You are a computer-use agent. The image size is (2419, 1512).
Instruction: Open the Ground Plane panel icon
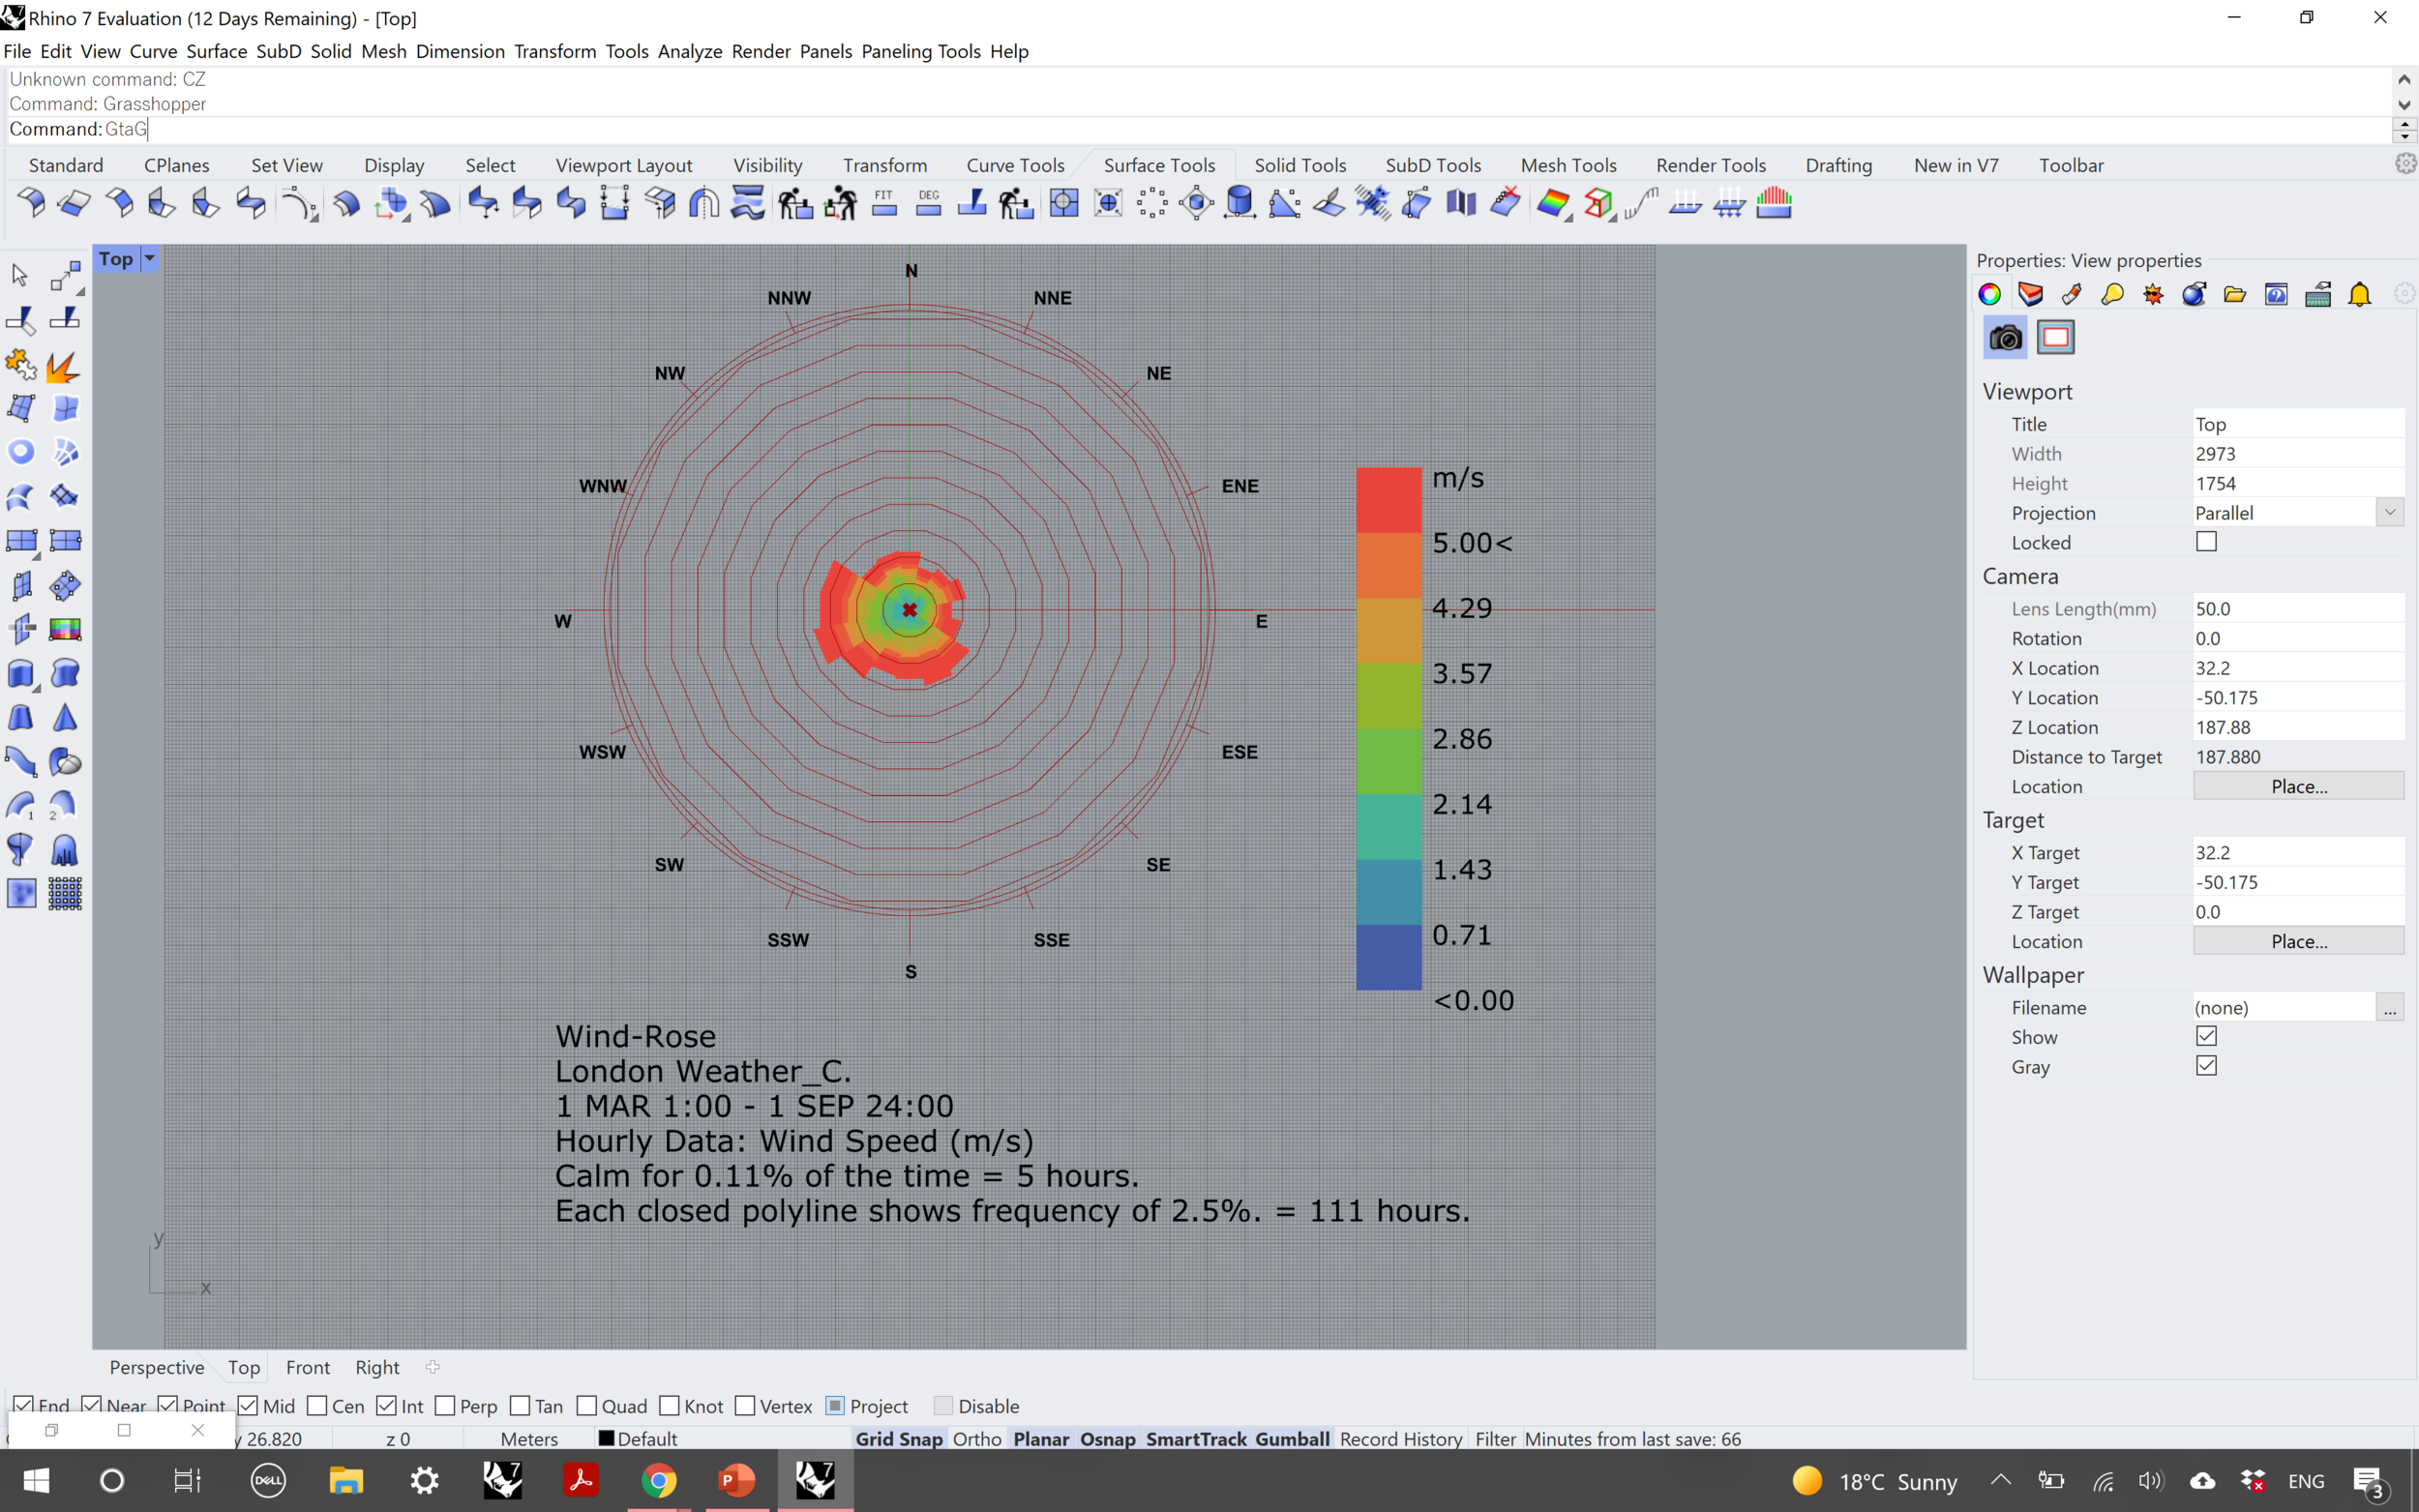pos(2318,294)
